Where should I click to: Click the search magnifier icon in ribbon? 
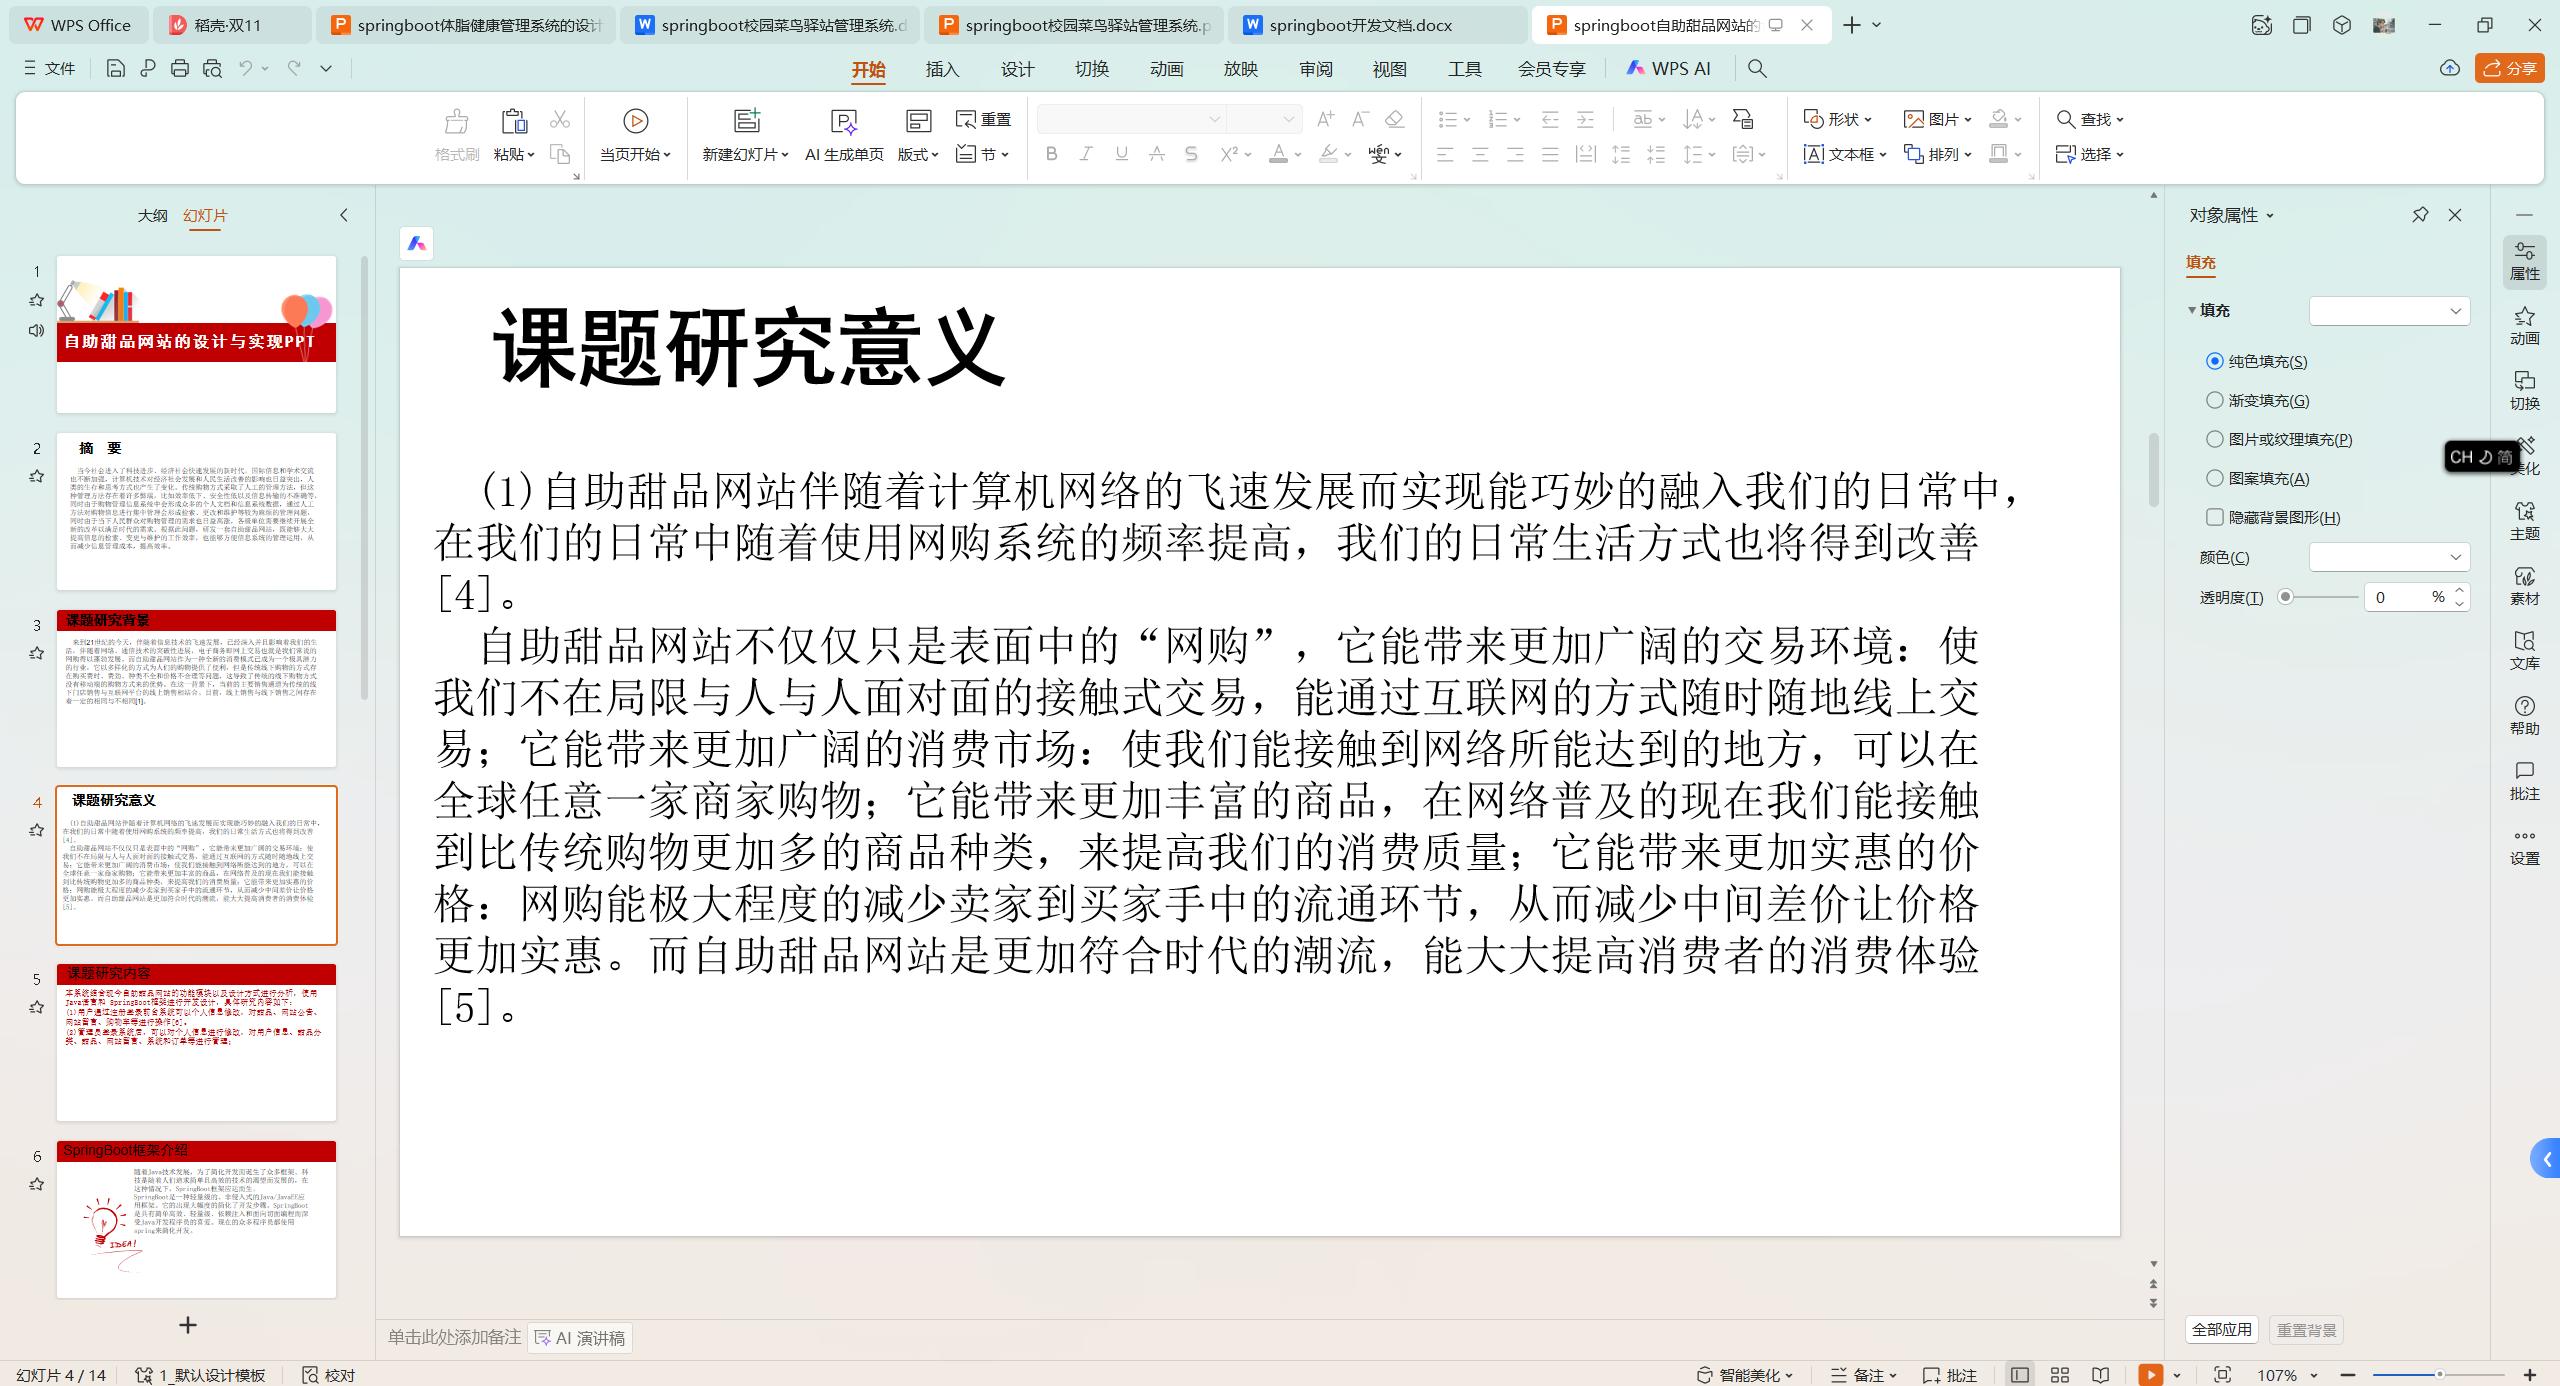pos(1757,68)
